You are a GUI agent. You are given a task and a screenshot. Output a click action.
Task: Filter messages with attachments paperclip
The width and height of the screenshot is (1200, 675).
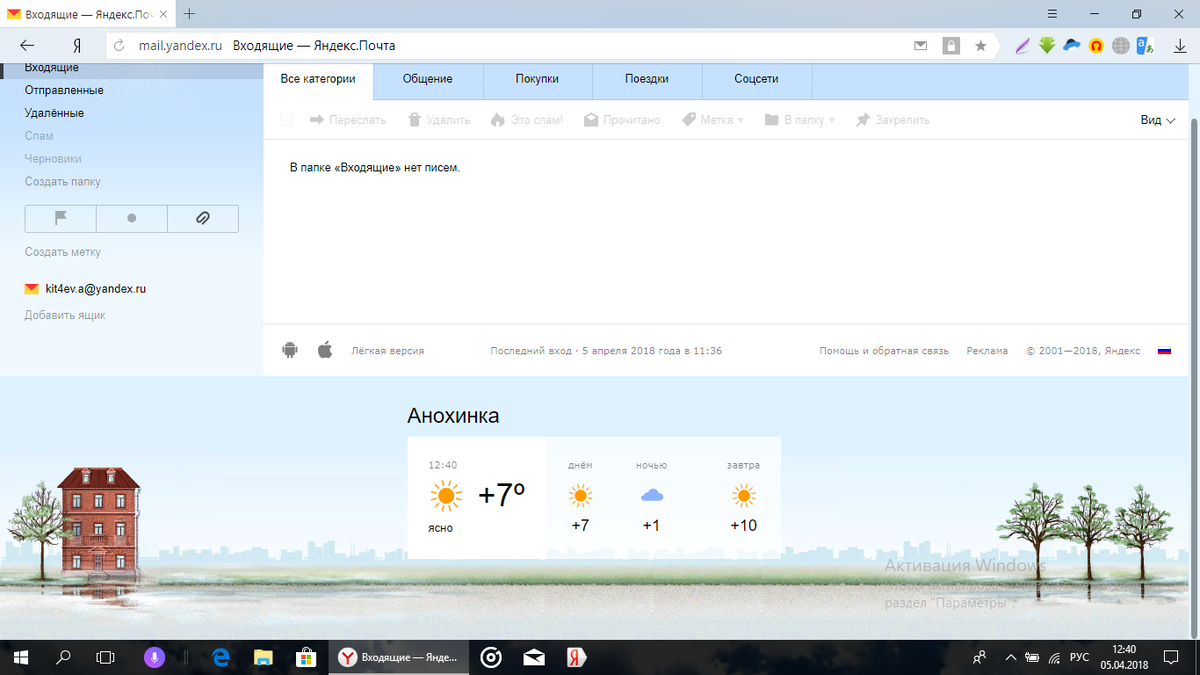pos(203,218)
